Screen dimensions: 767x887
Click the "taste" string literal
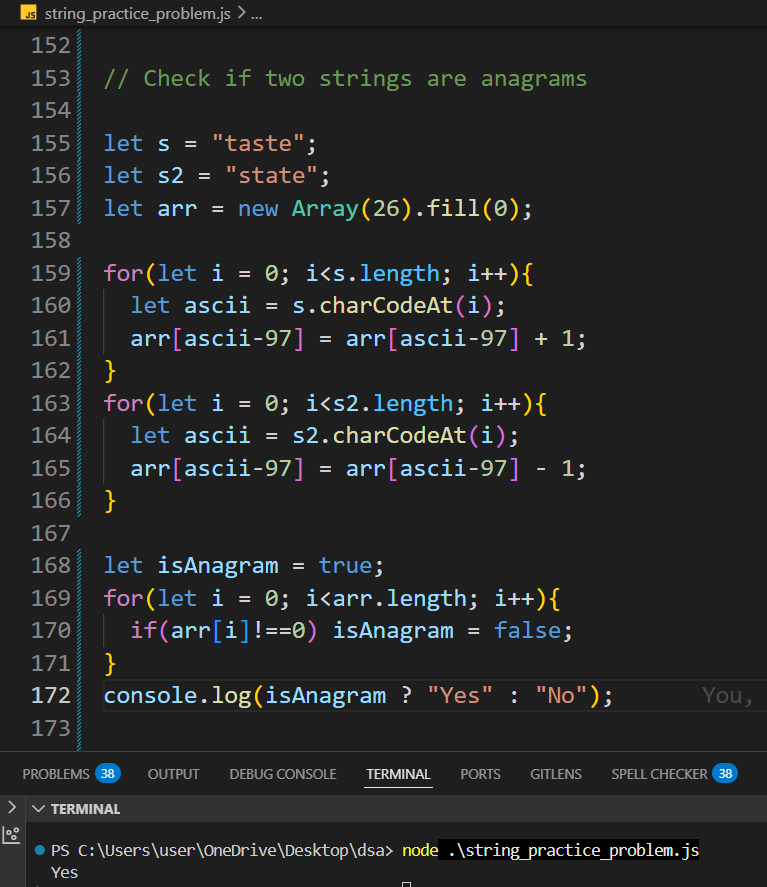click(258, 143)
